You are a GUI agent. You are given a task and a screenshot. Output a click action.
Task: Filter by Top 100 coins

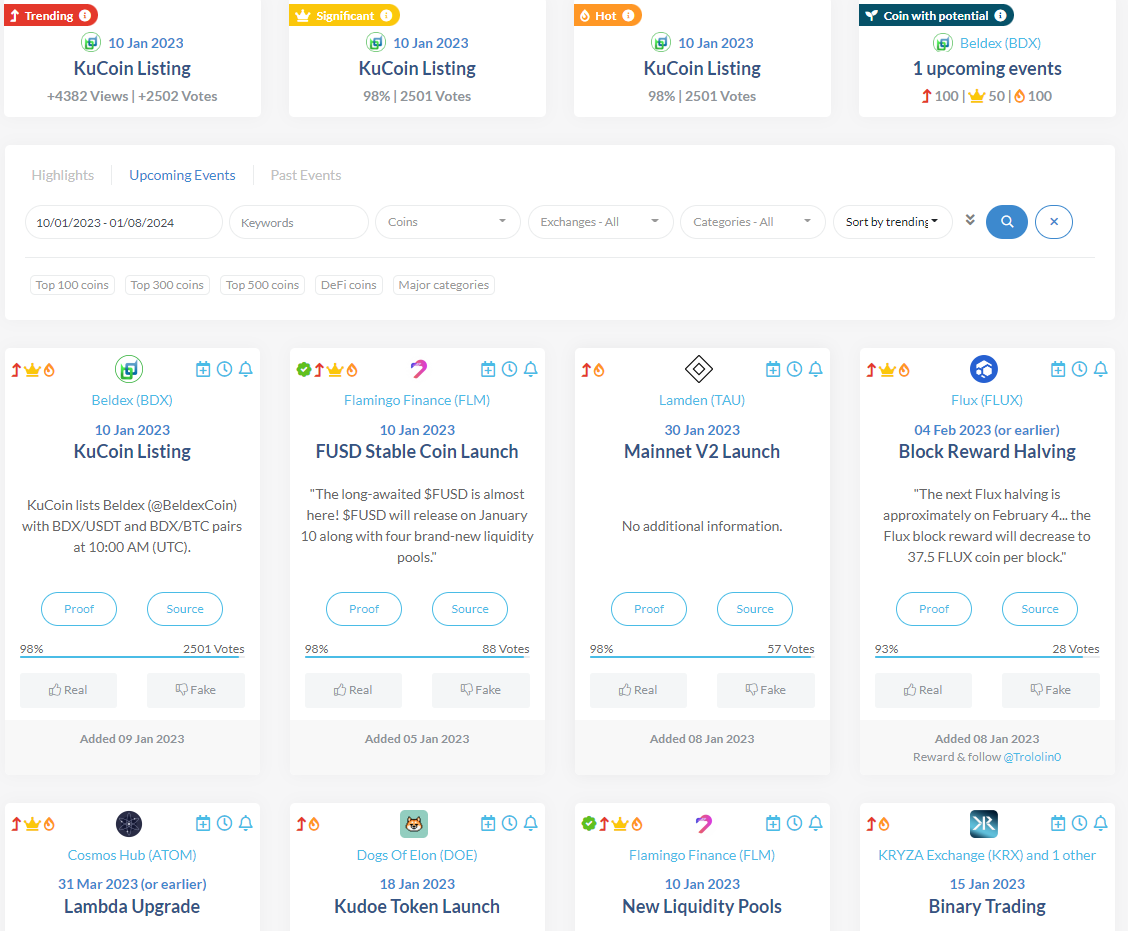click(72, 285)
